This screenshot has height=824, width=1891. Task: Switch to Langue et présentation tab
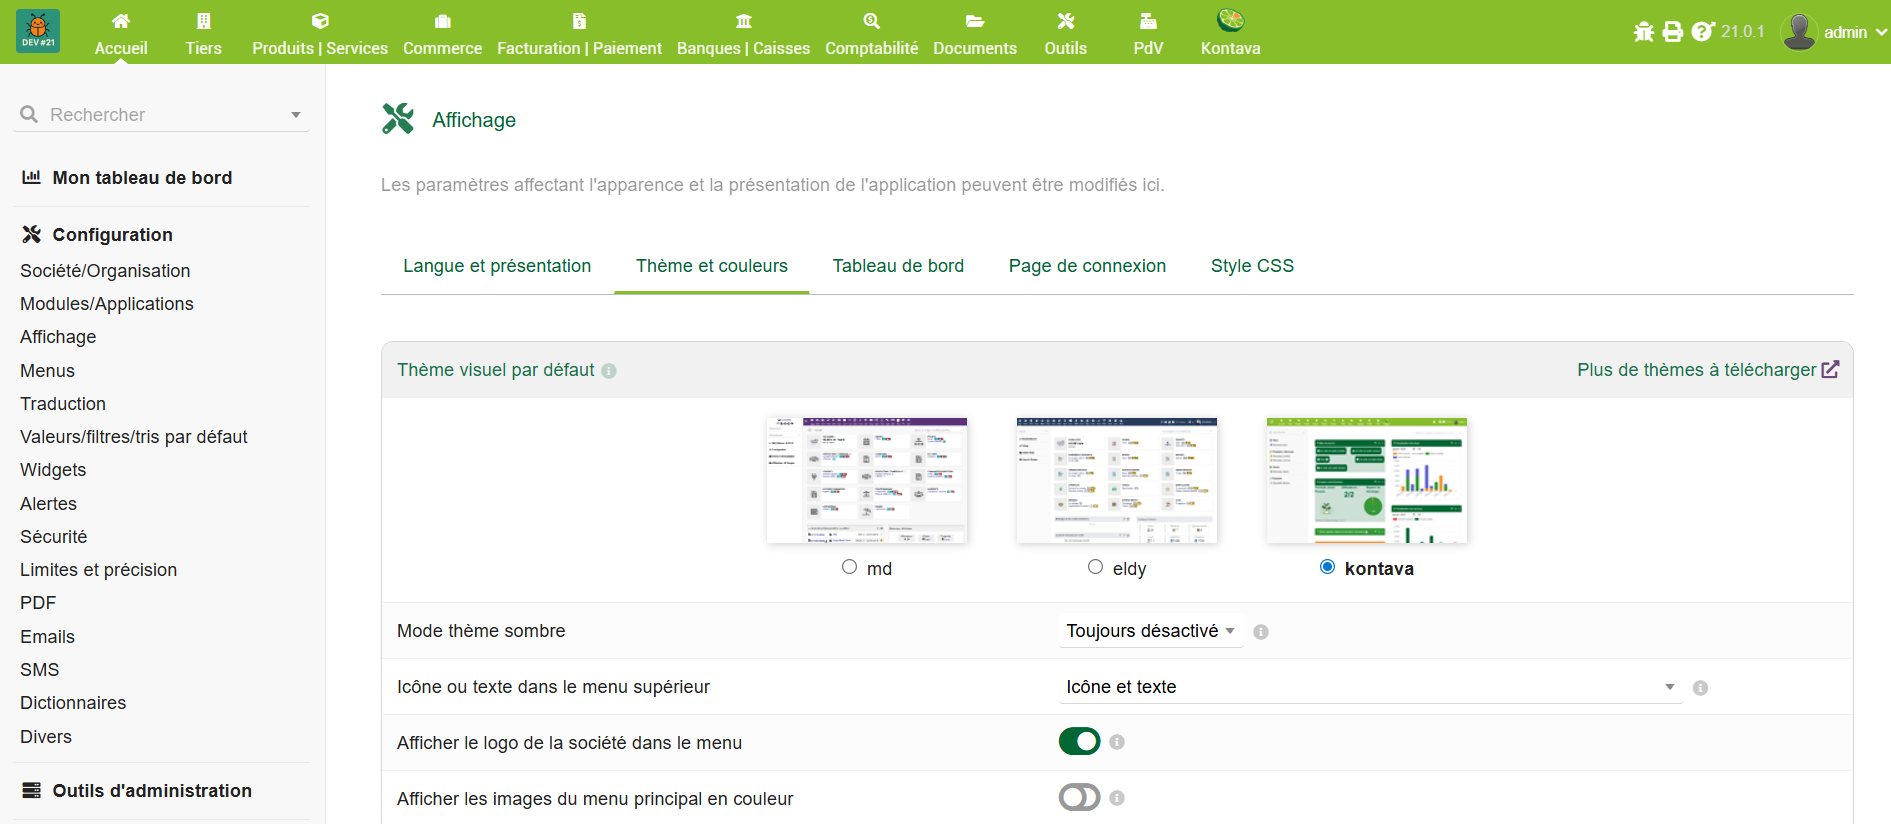(x=497, y=266)
